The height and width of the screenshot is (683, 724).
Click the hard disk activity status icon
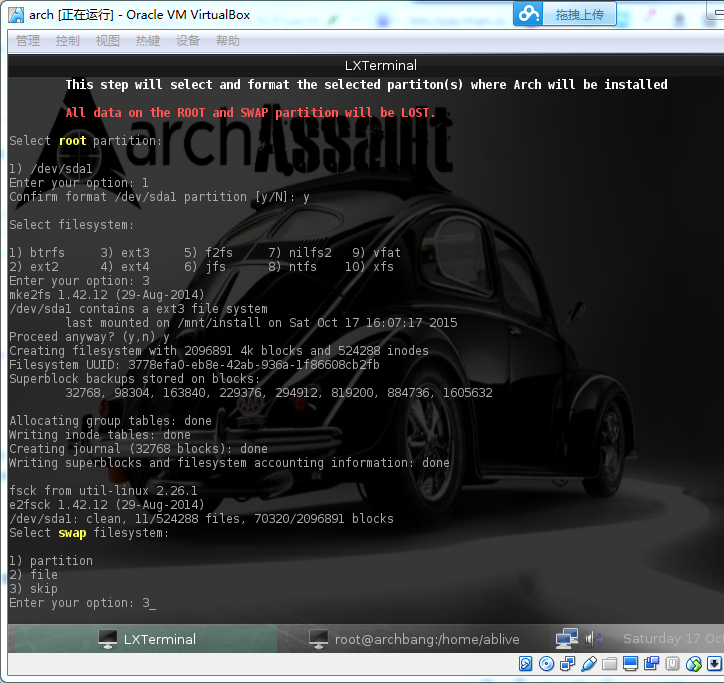(x=525, y=664)
